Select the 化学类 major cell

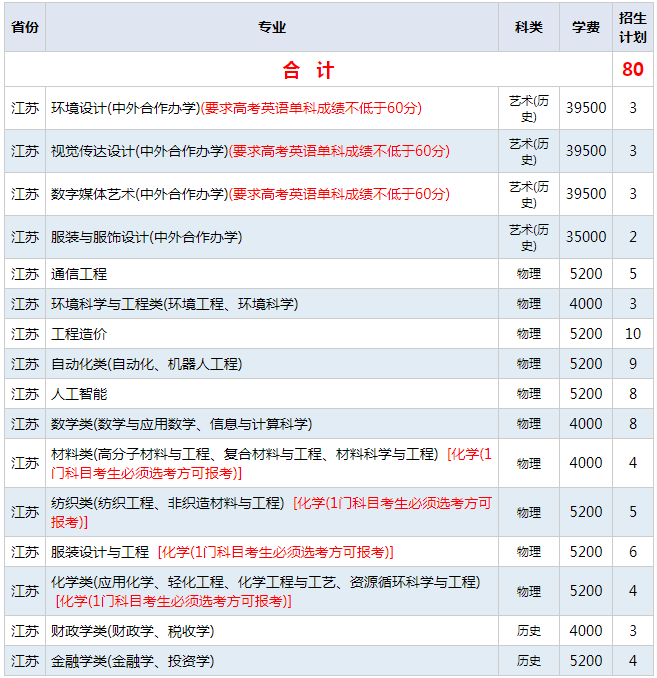coord(272,591)
